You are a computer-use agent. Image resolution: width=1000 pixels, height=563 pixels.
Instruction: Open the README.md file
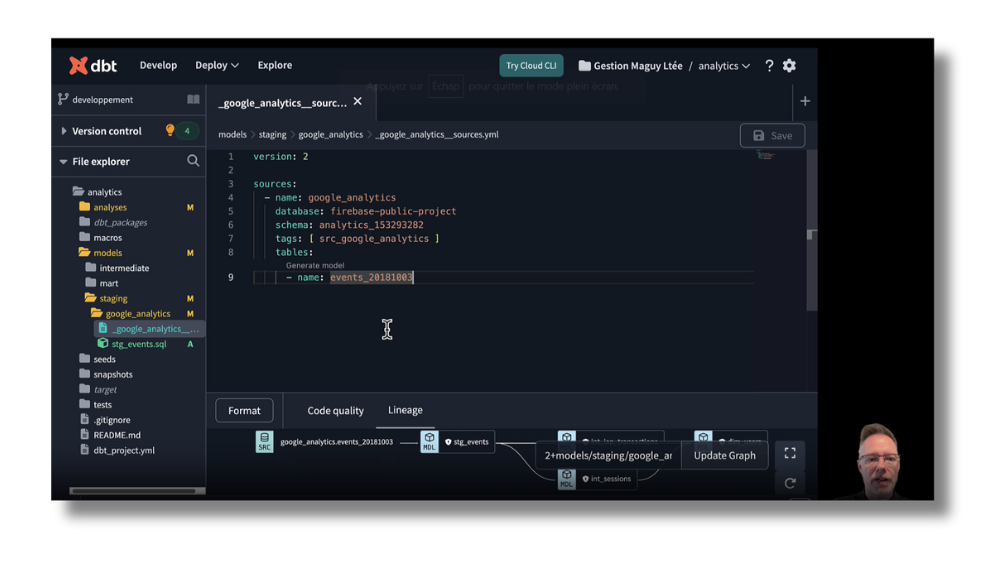[x=110, y=435]
